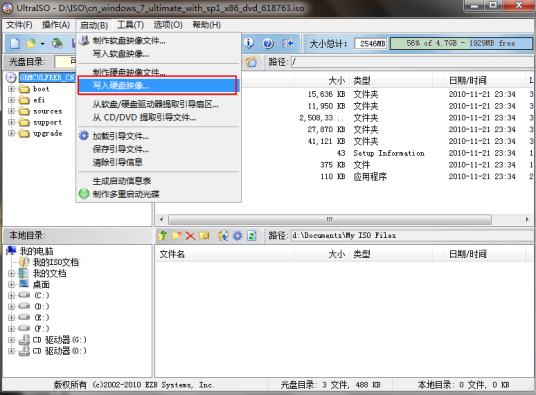Image resolution: width=536 pixels, height=395 pixels.
Task: Click the 56% of 4.7GB capacity bar
Action: click(x=460, y=43)
